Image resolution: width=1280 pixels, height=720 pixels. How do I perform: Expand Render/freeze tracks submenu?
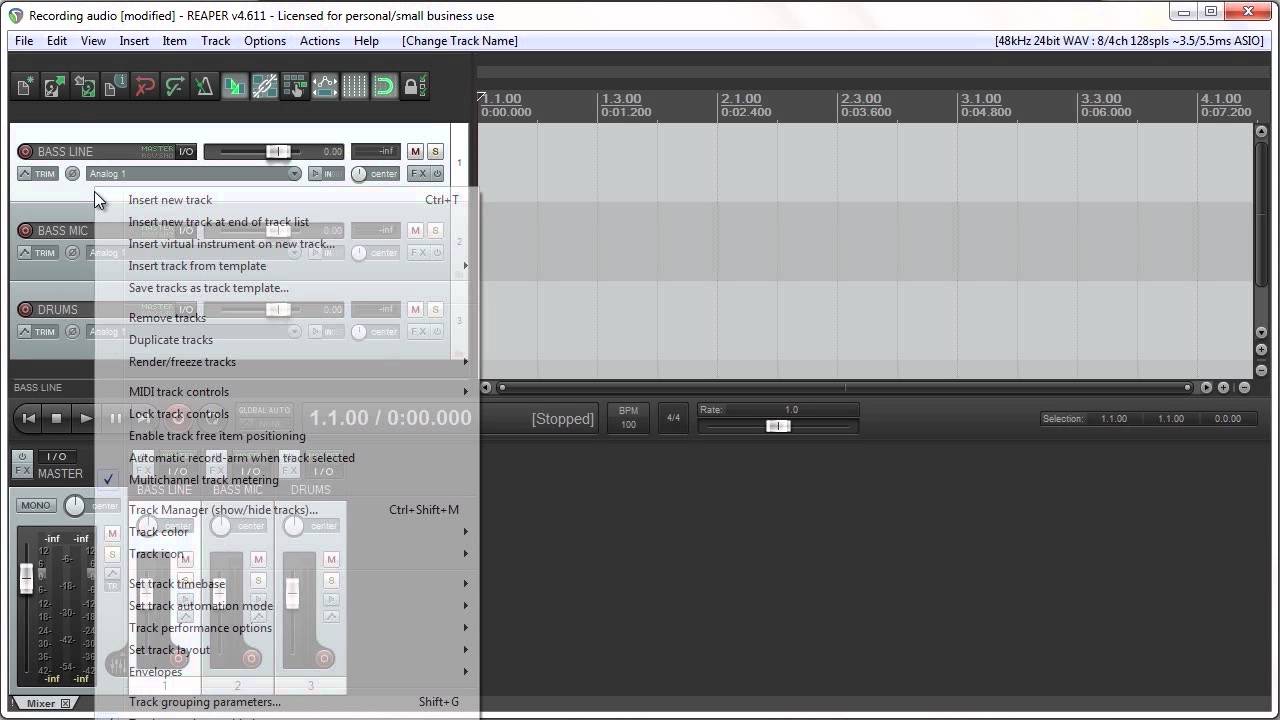(287, 362)
